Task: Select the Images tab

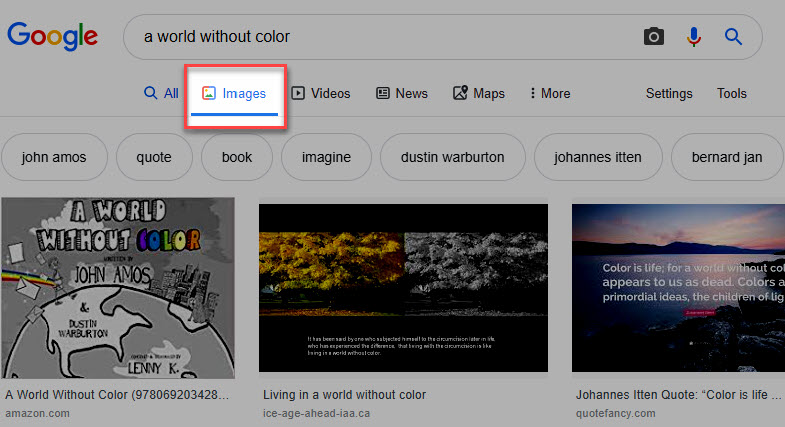Action: (x=234, y=94)
